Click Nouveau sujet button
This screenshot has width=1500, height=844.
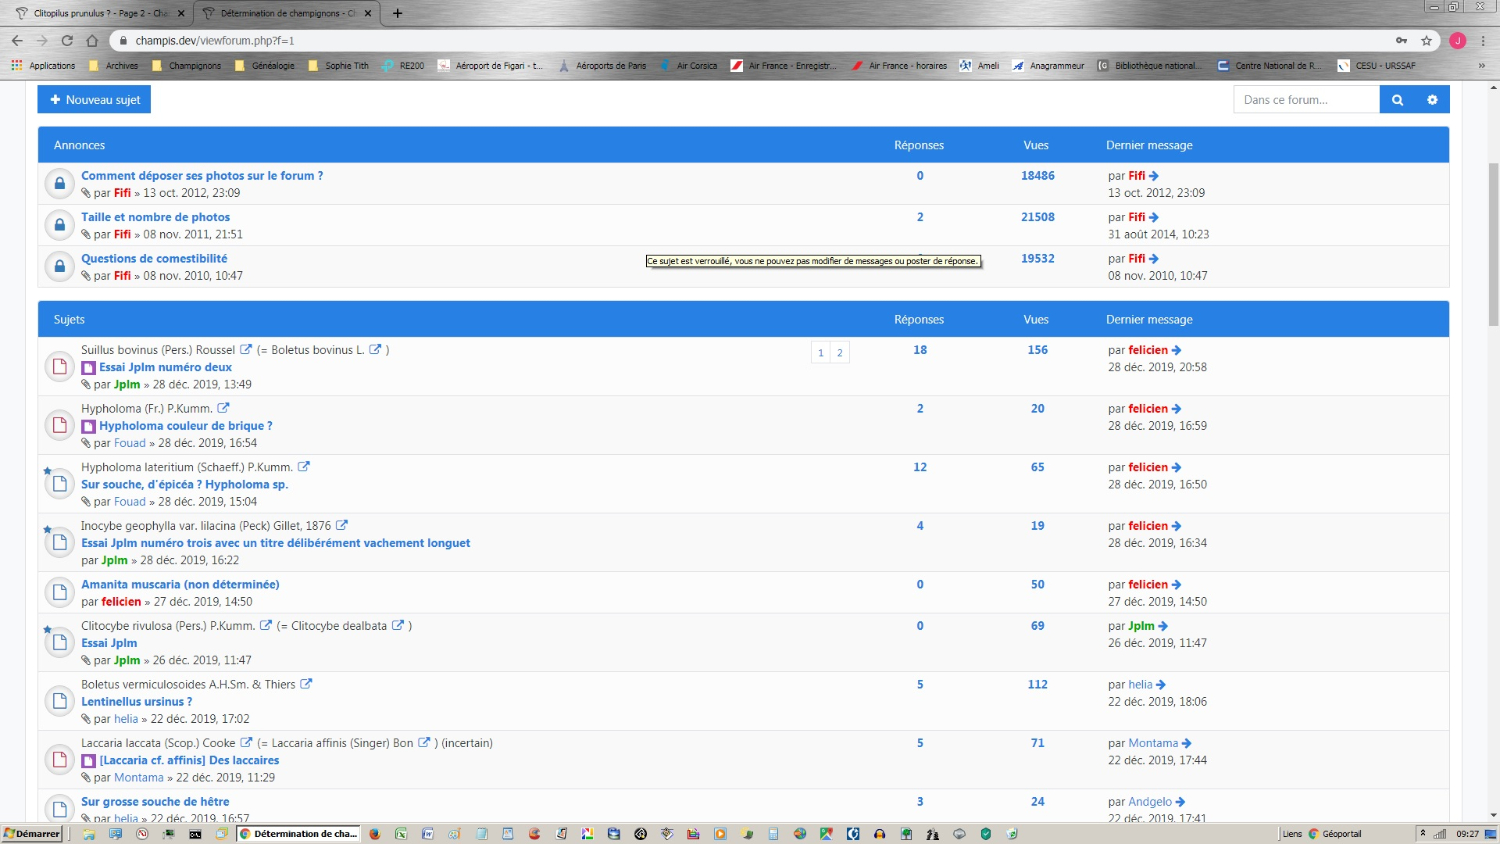94,100
